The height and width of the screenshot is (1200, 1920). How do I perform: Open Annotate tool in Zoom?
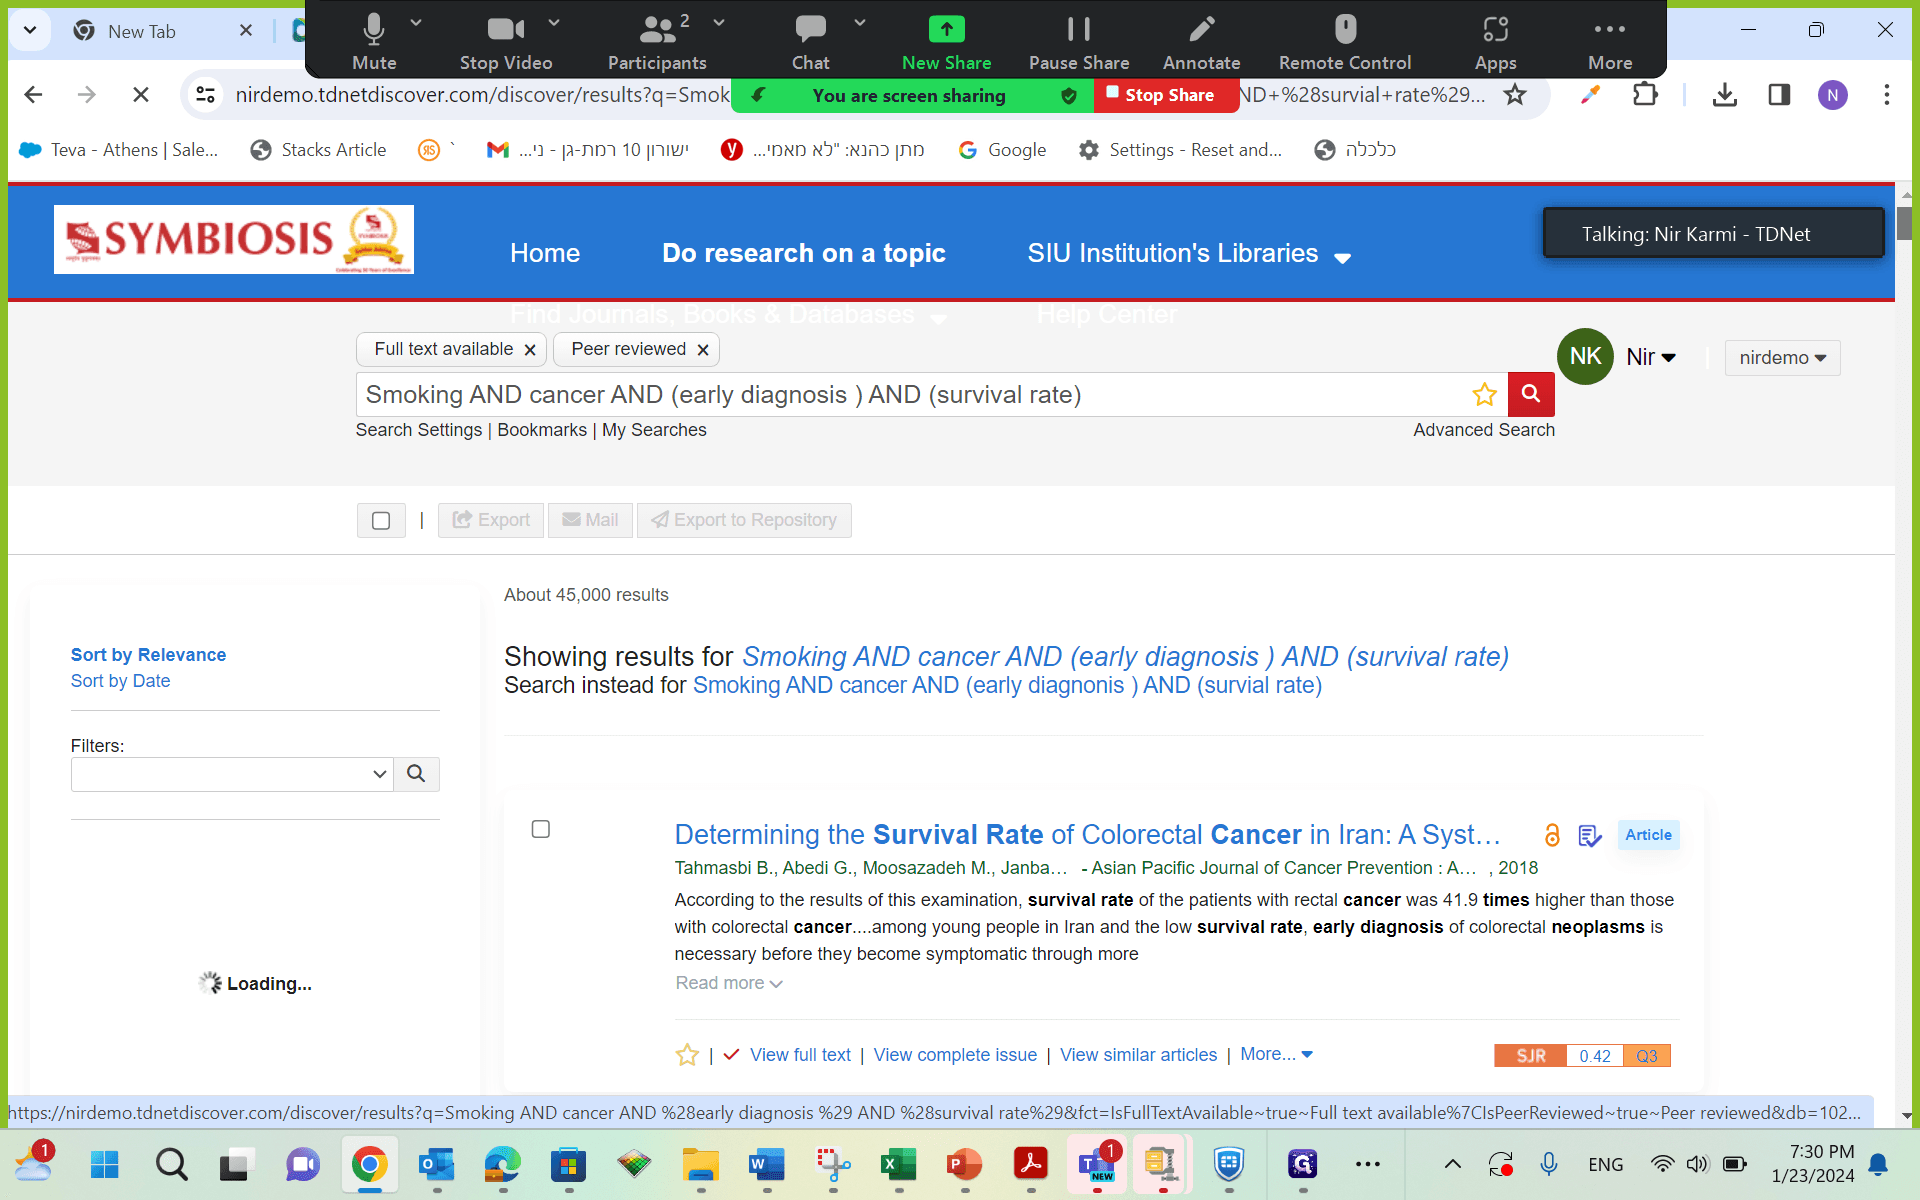click(1201, 42)
